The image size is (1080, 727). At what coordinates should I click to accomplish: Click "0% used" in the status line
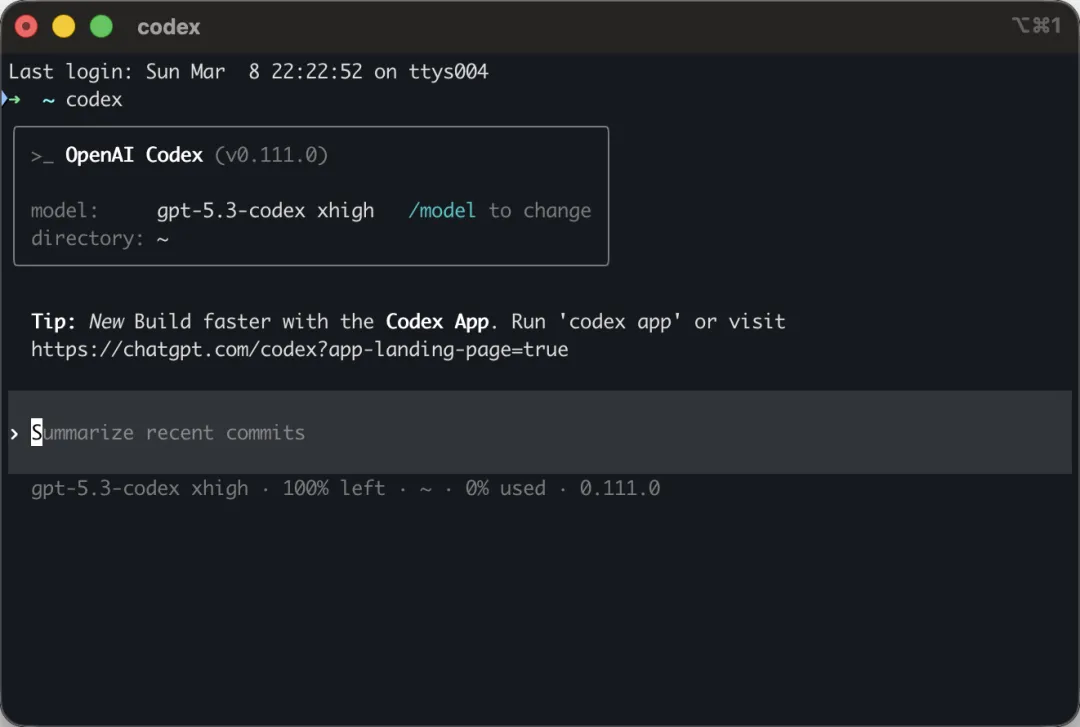click(505, 489)
